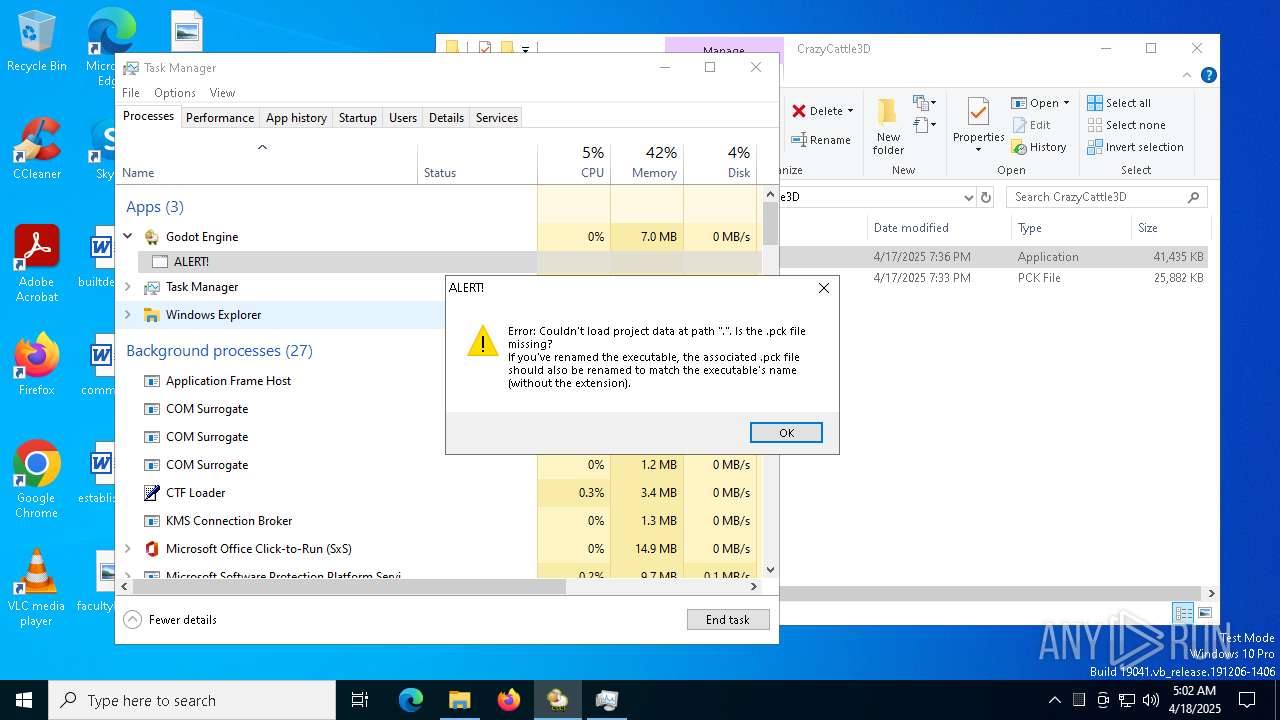
Task: Click the Godot Engine process icon
Action: [x=152, y=237]
